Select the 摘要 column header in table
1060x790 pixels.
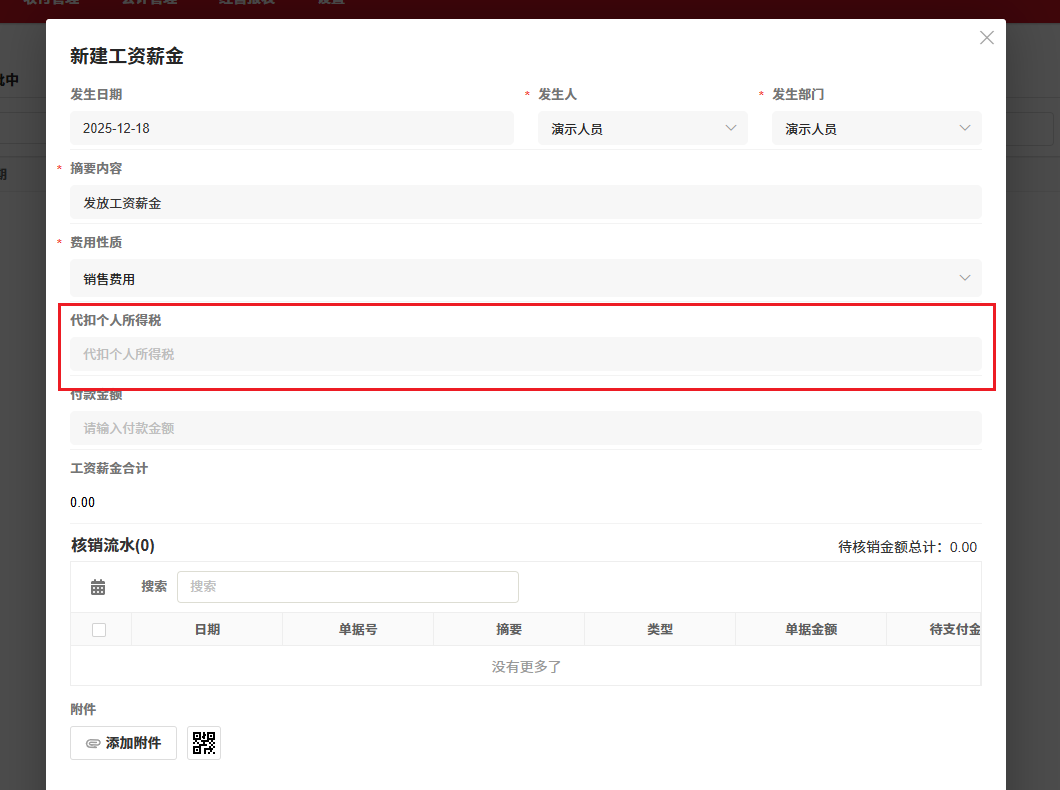click(509, 629)
